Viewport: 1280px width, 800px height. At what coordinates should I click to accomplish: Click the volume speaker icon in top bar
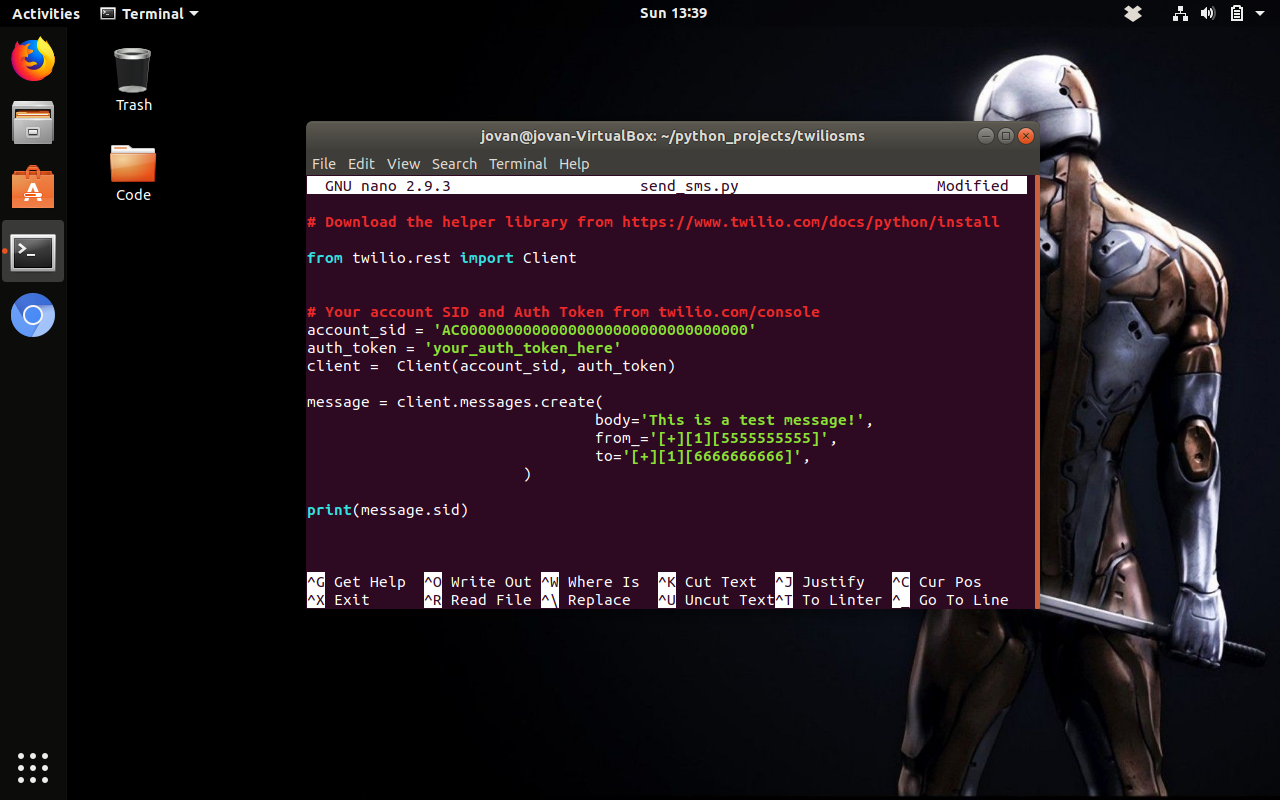pos(1208,14)
